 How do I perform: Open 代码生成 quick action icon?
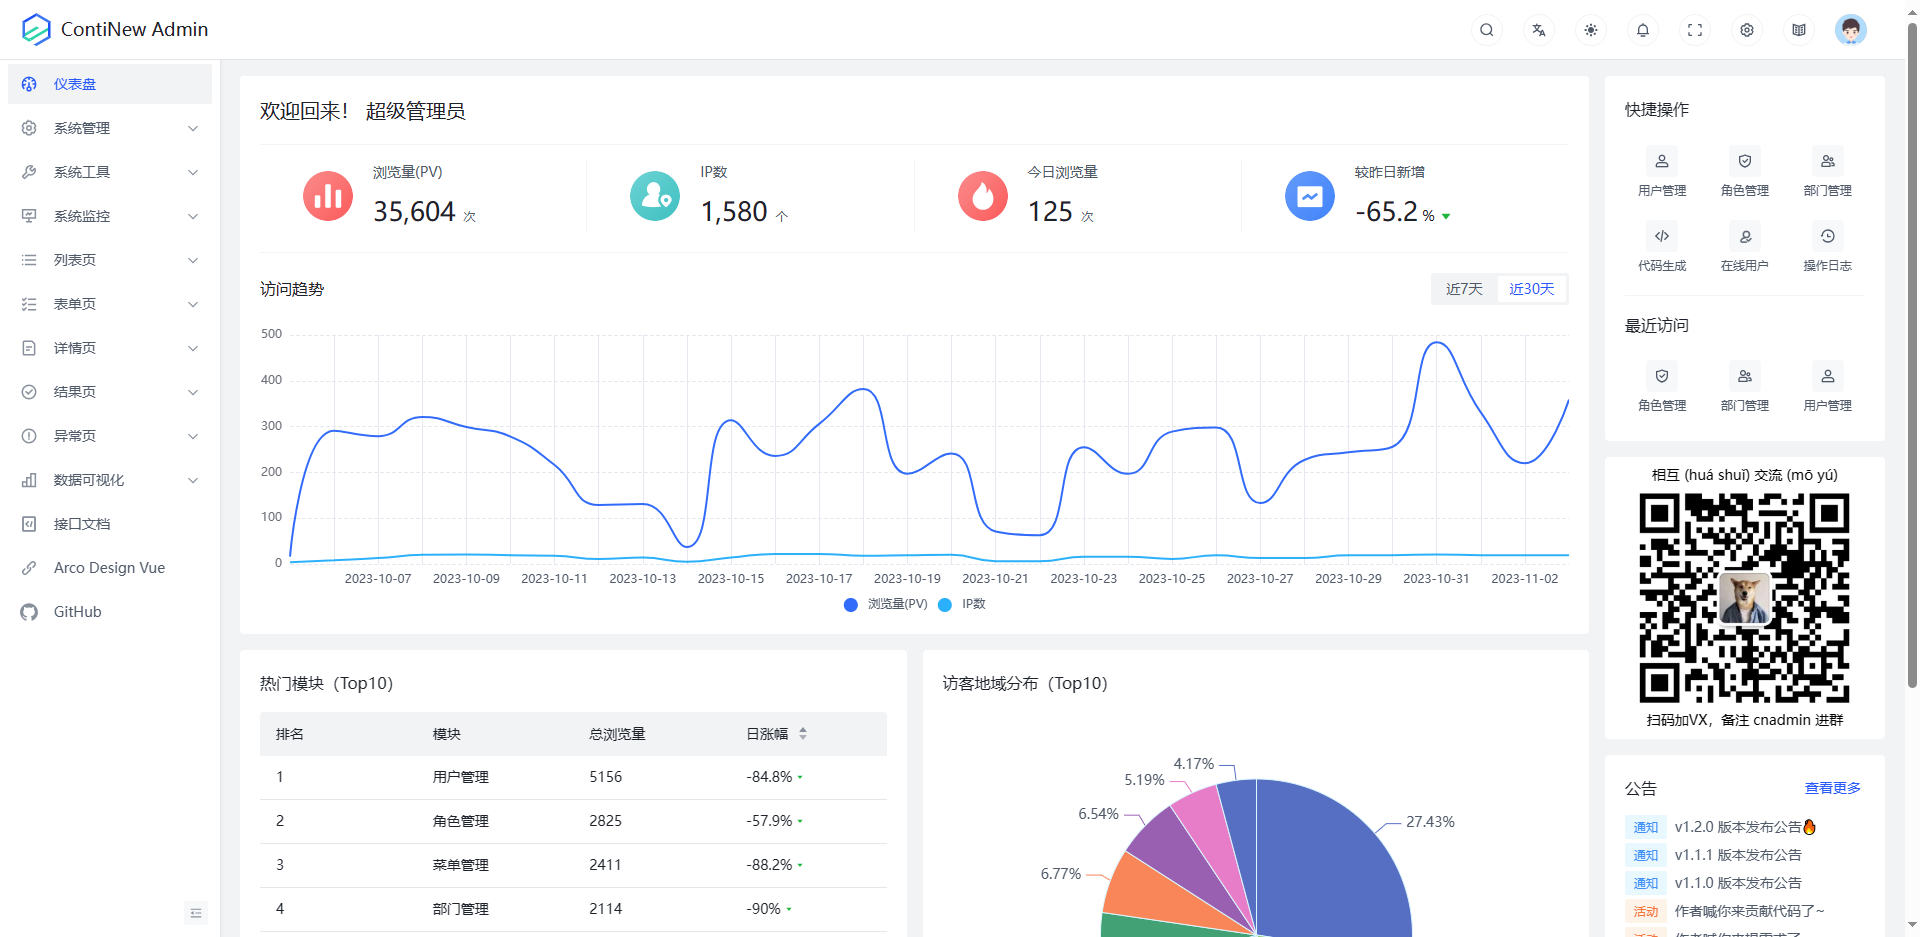pyautogui.click(x=1661, y=237)
